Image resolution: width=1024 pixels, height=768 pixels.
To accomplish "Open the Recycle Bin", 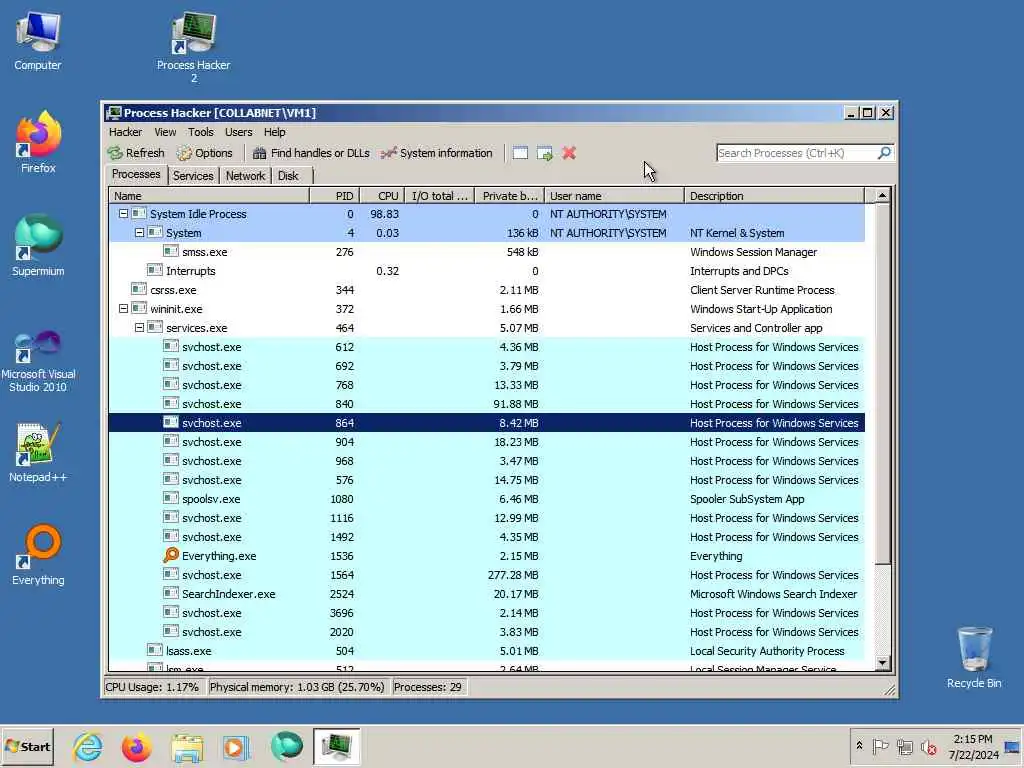I will pyautogui.click(x=974, y=657).
